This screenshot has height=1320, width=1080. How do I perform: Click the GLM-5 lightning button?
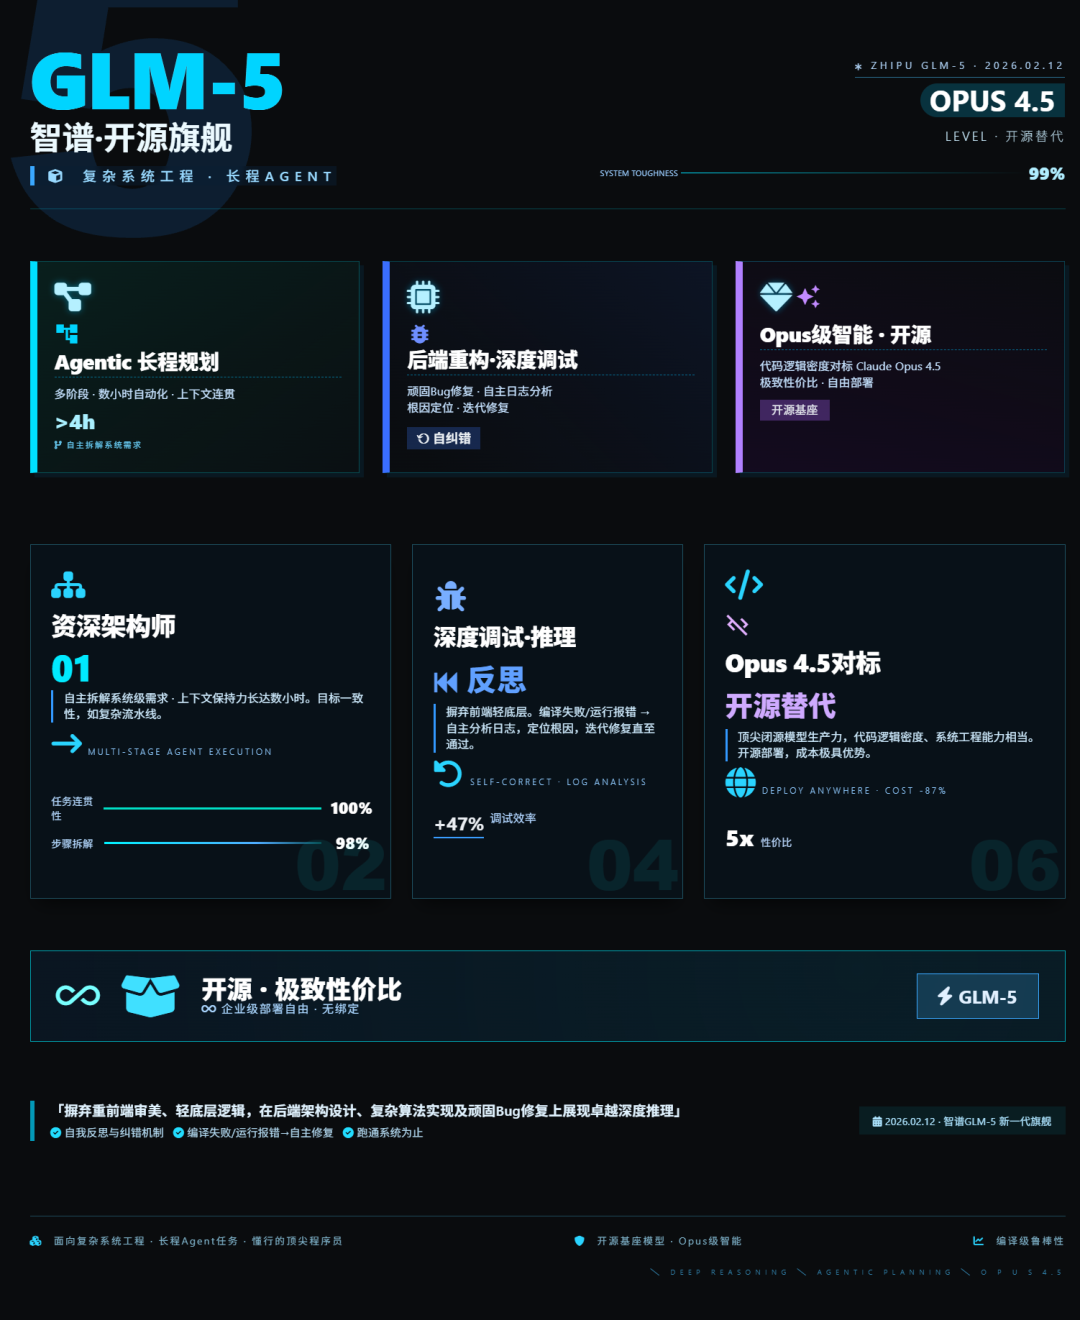(x=977, y=996)
